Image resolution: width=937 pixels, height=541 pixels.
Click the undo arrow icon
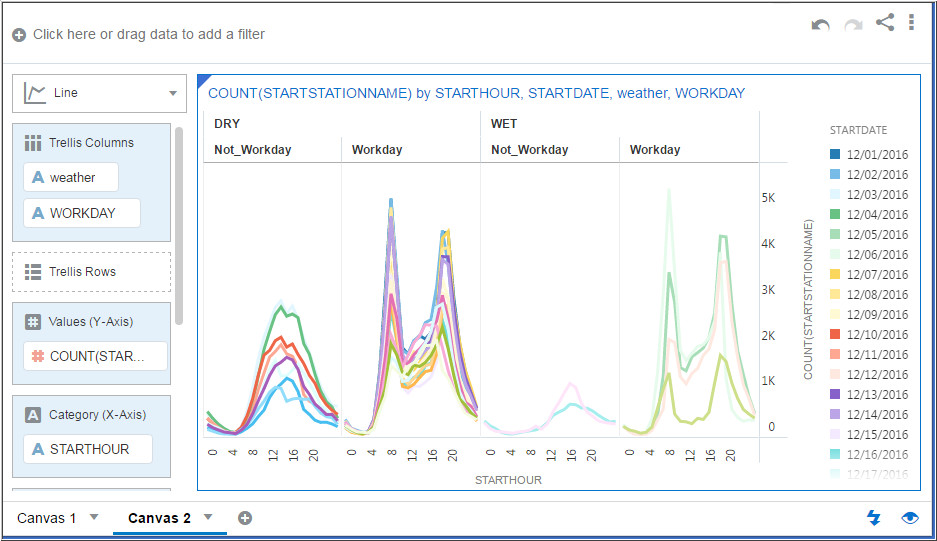pos(820,25)
